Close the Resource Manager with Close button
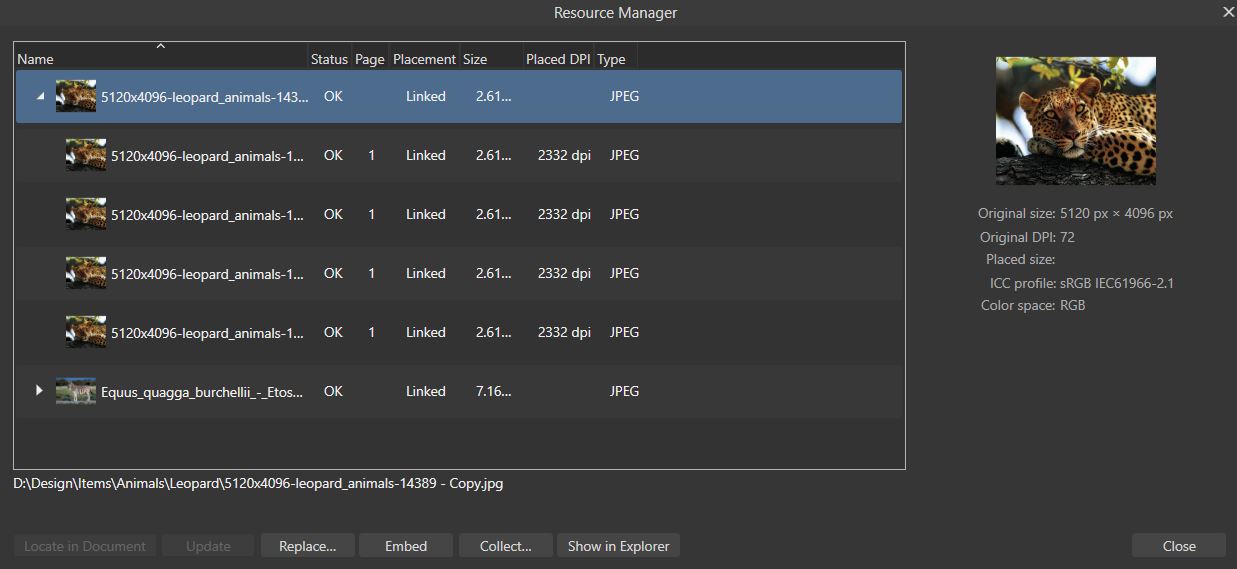1237x569 pixels. (1178, 546)
